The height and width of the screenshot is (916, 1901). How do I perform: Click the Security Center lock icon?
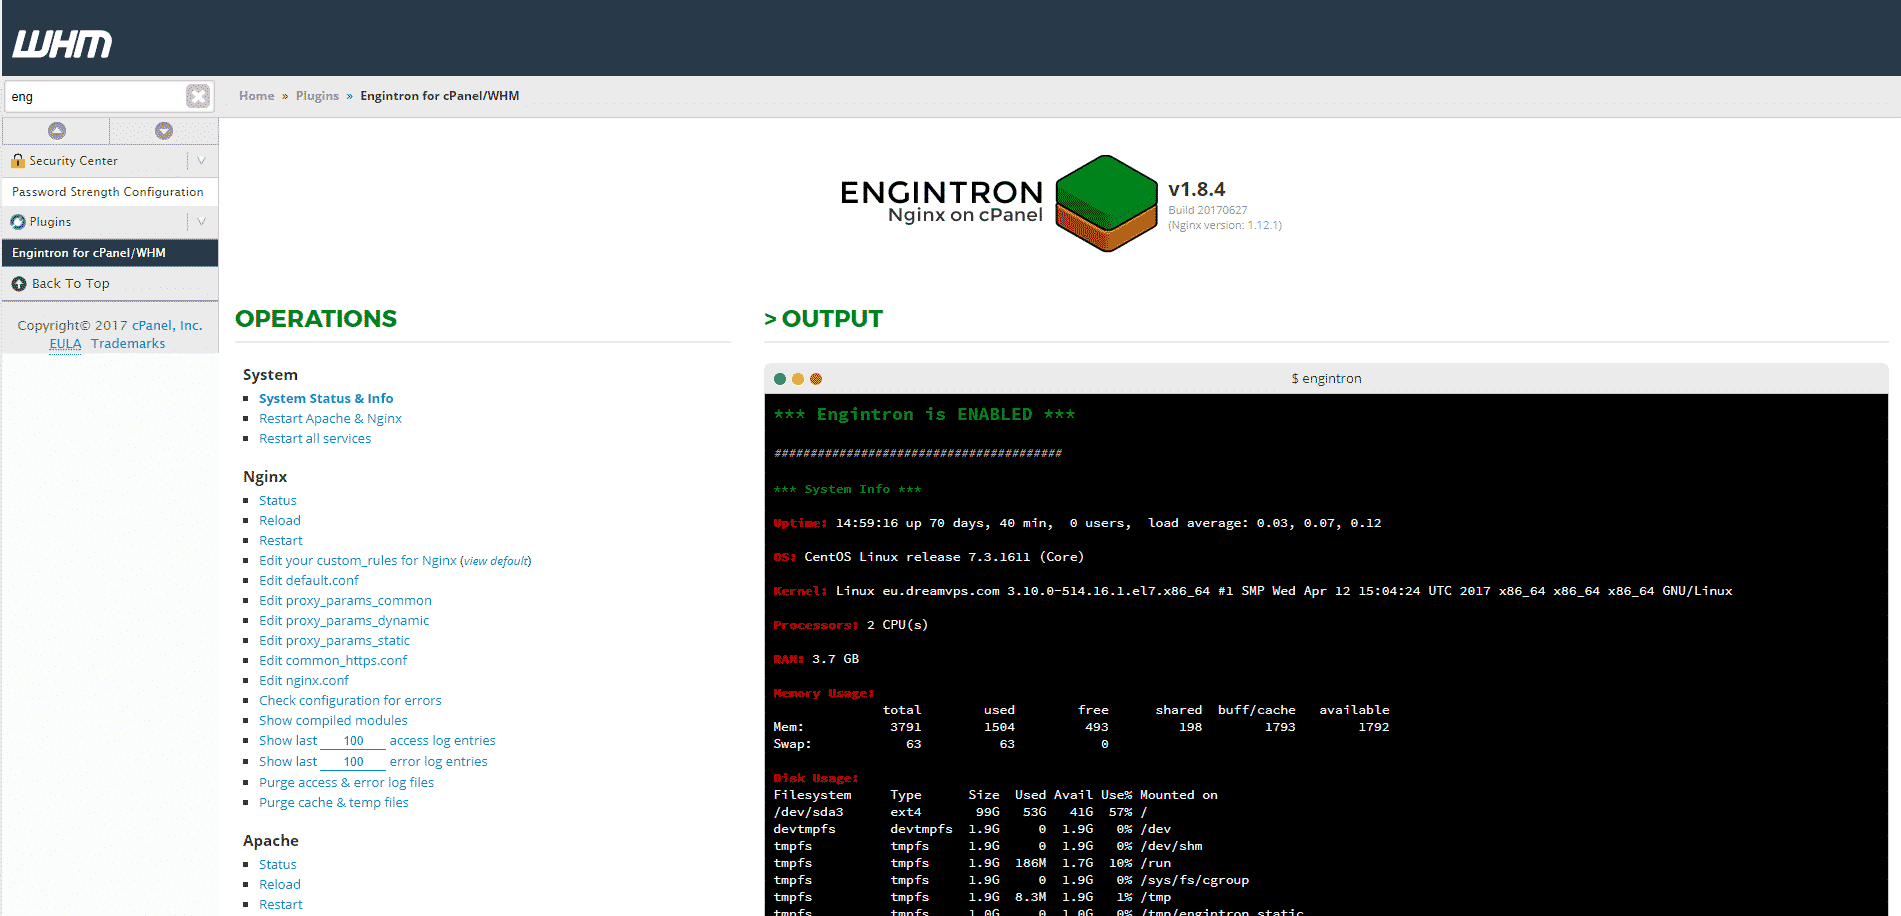18,160
